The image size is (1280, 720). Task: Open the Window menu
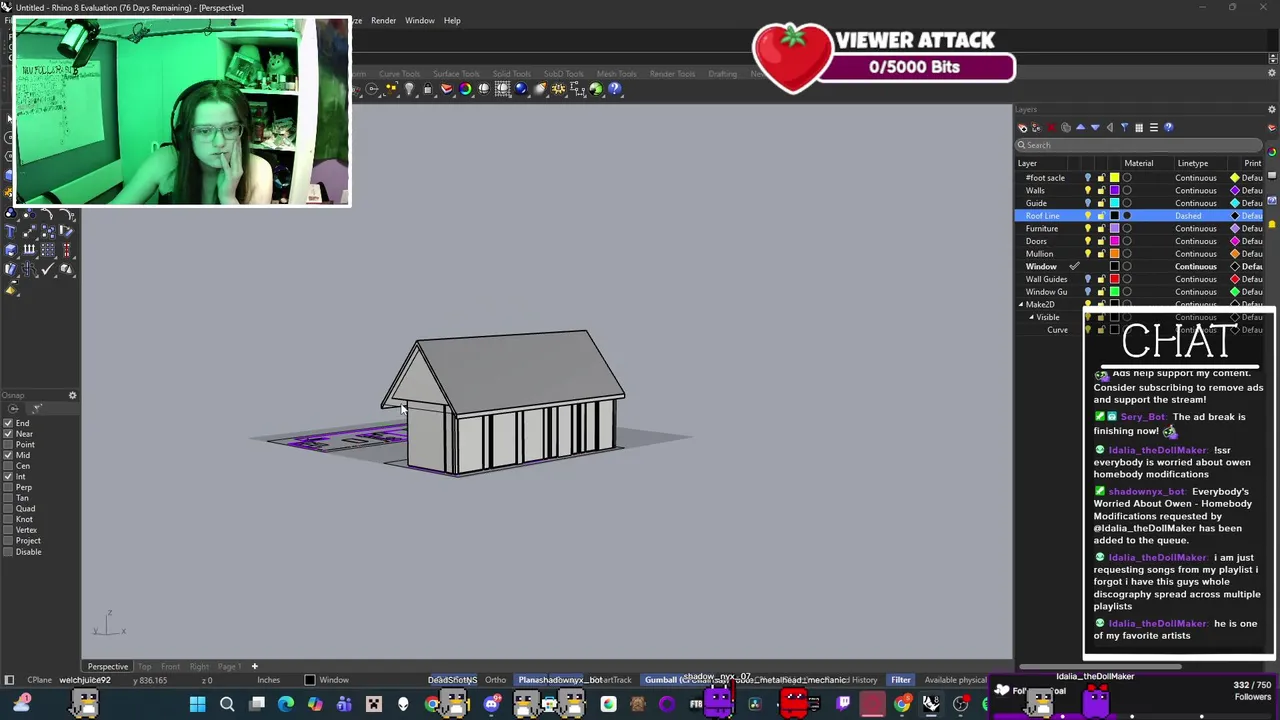(x=419, y=20)
